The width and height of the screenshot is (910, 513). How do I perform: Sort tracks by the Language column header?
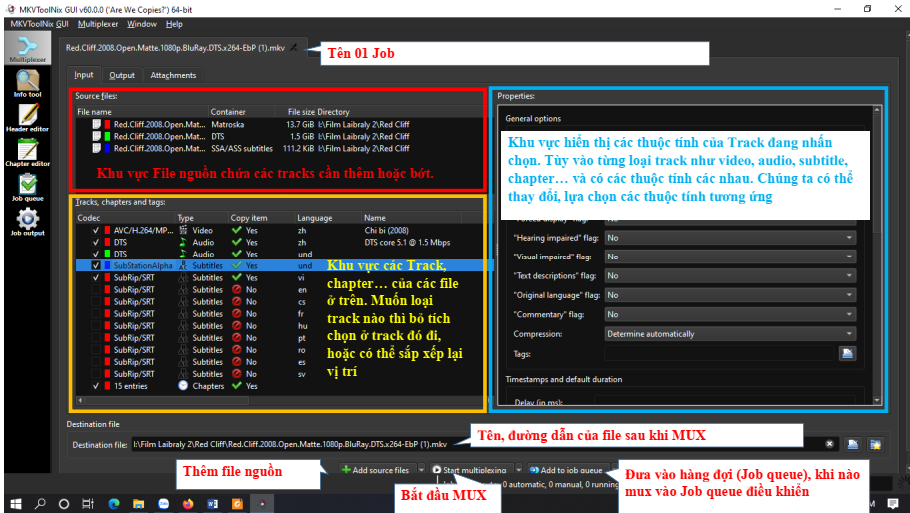(328, 218)
